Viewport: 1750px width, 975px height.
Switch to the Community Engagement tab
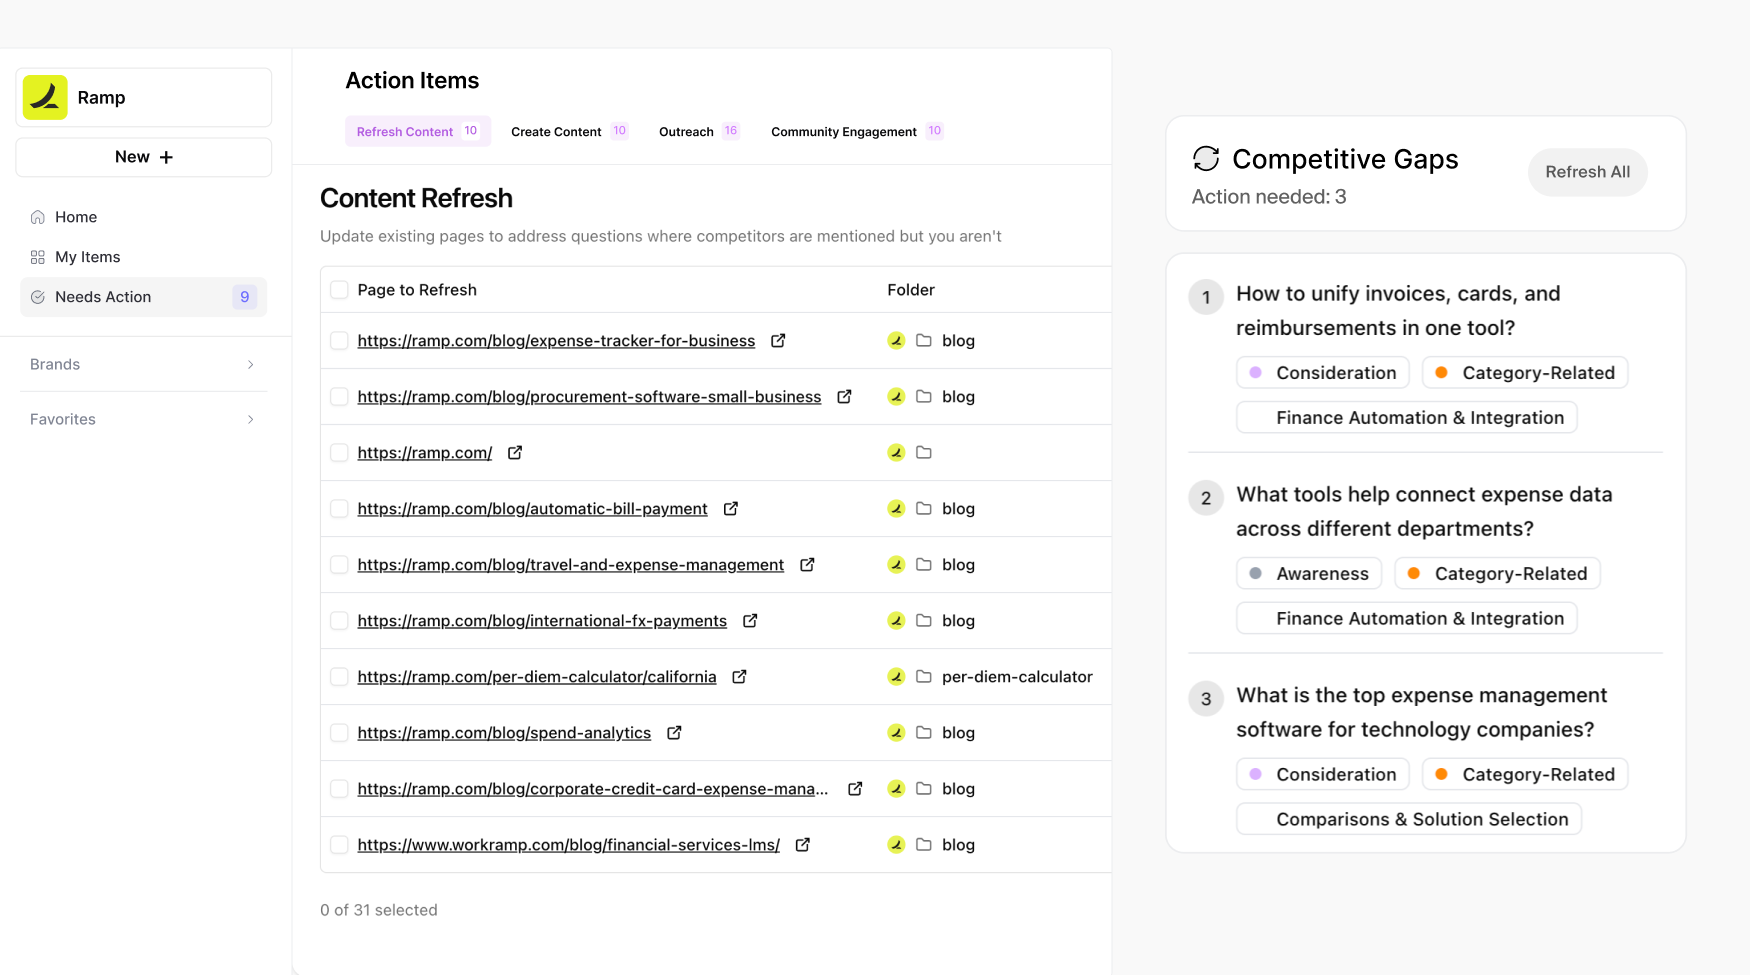tap(856, 131)
